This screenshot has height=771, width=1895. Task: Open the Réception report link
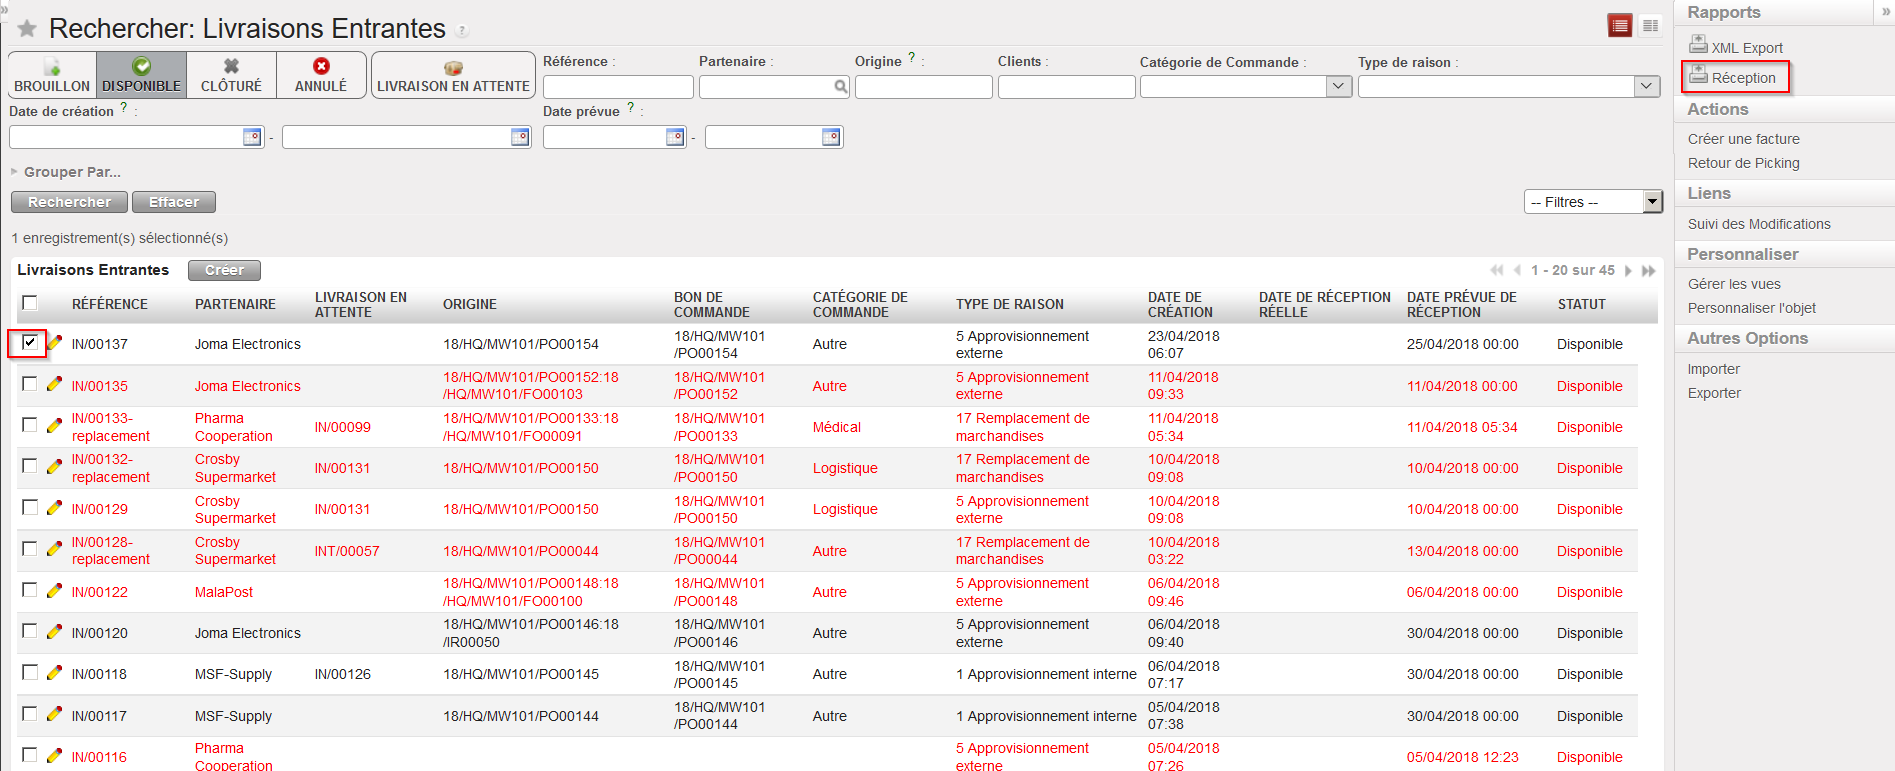point(1743,78)
